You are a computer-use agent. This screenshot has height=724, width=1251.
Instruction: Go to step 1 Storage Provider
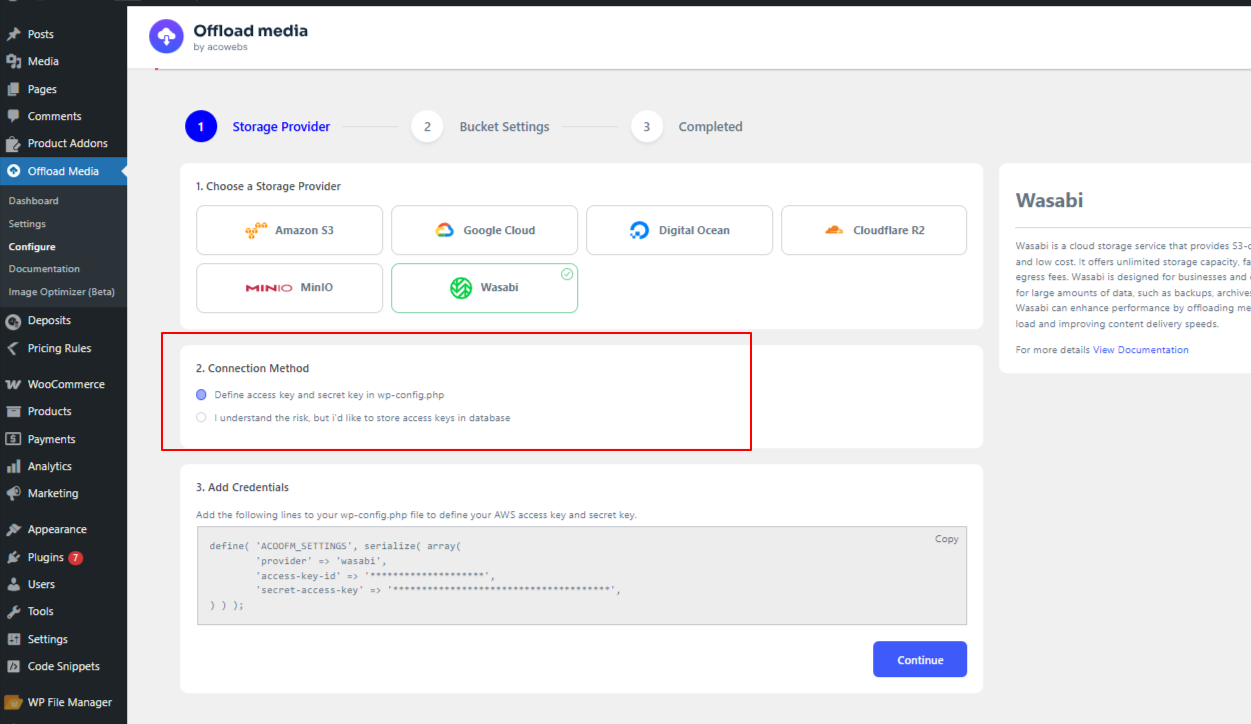pyautogui.click(x=258, y=127)
